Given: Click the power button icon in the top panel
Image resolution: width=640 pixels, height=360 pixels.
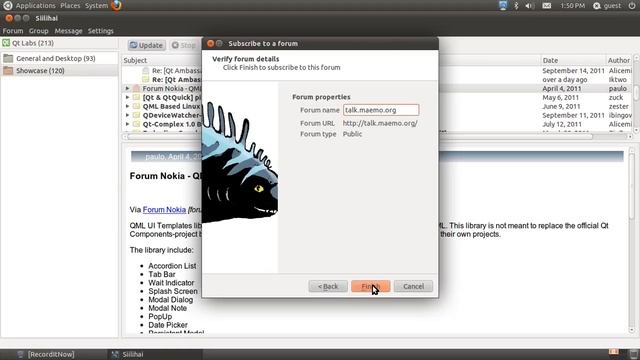Looking at the screenshot, I should point(631,6).
